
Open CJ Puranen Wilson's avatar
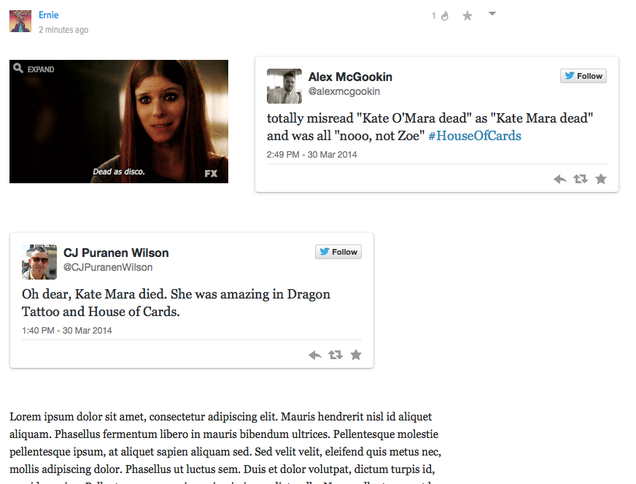pyautogui.click(x=39, y=262)
